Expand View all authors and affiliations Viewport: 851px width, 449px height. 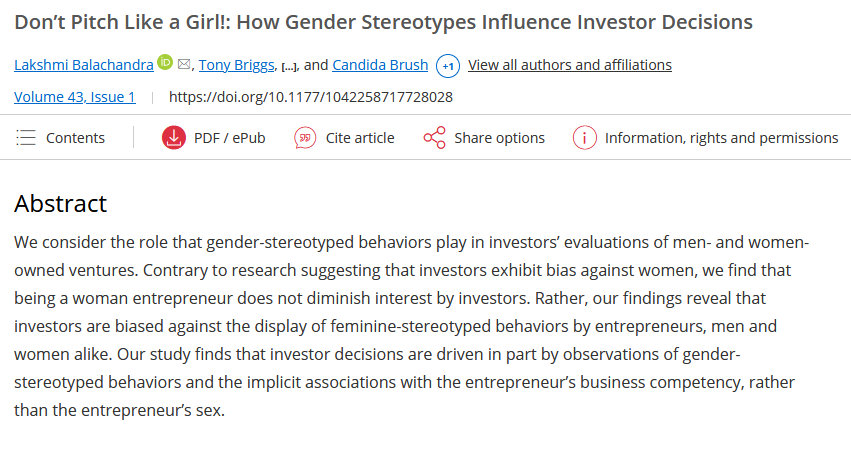[x=570, y=65]
